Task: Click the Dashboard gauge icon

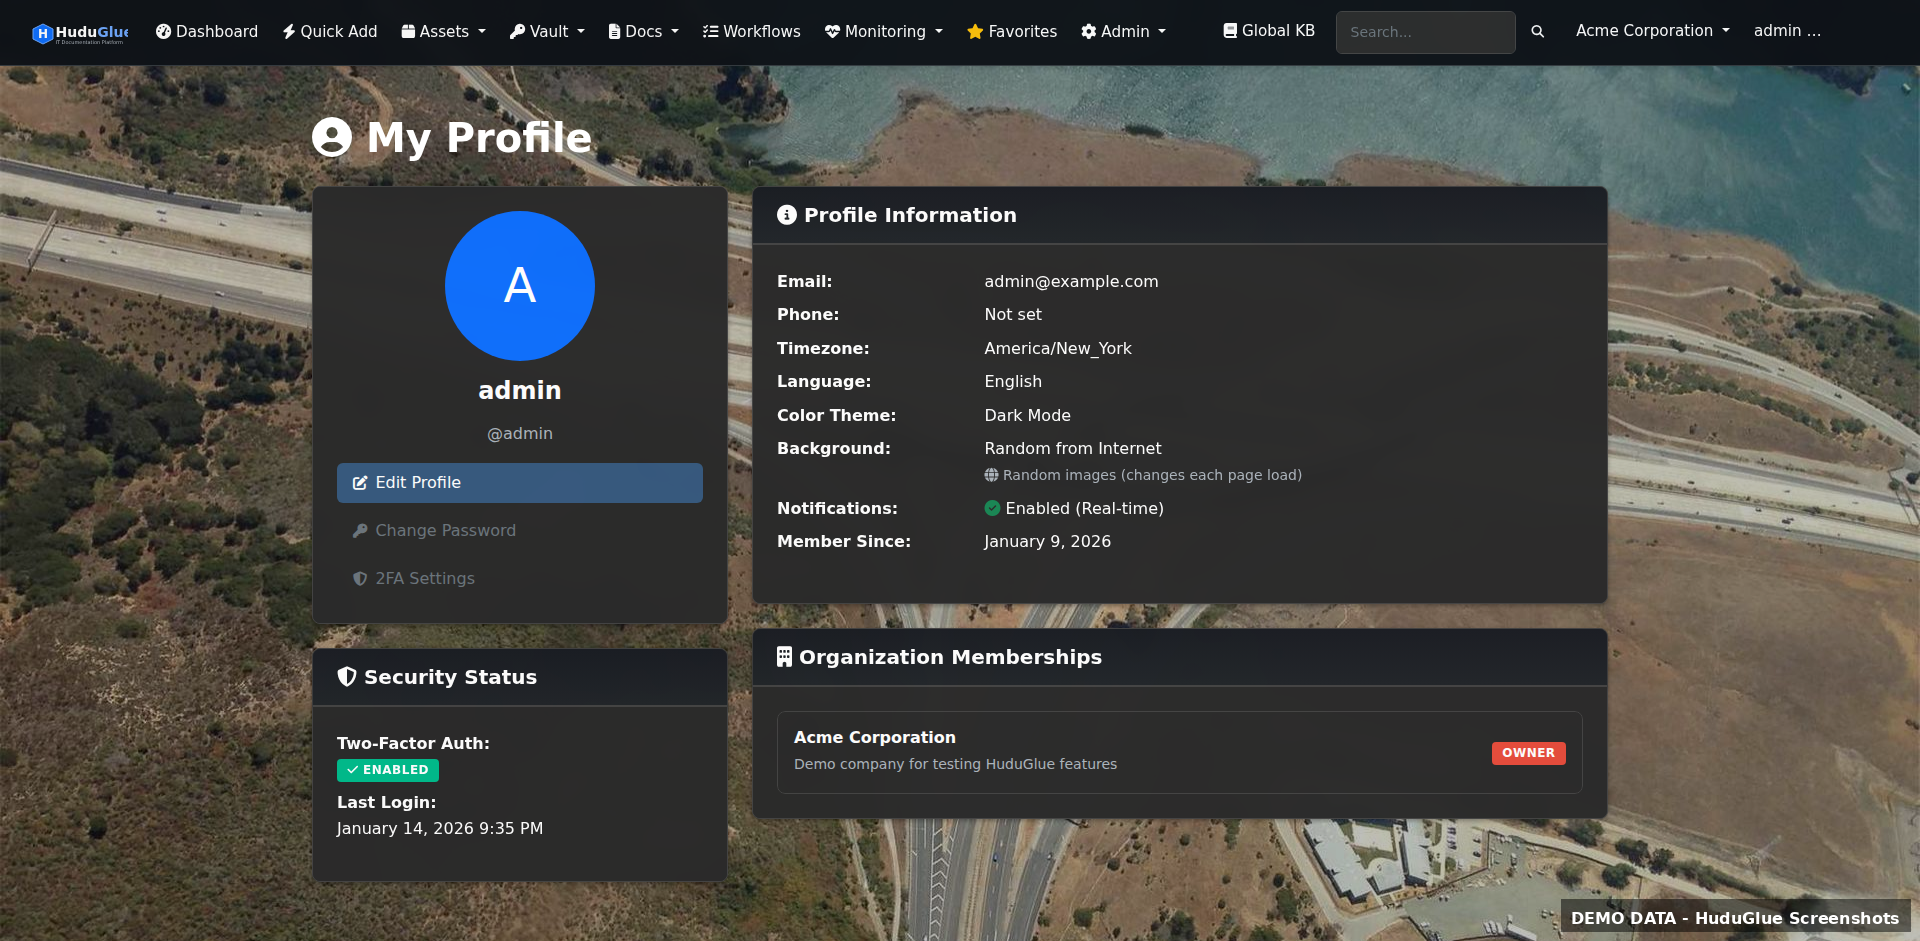Action: point(163,32)
